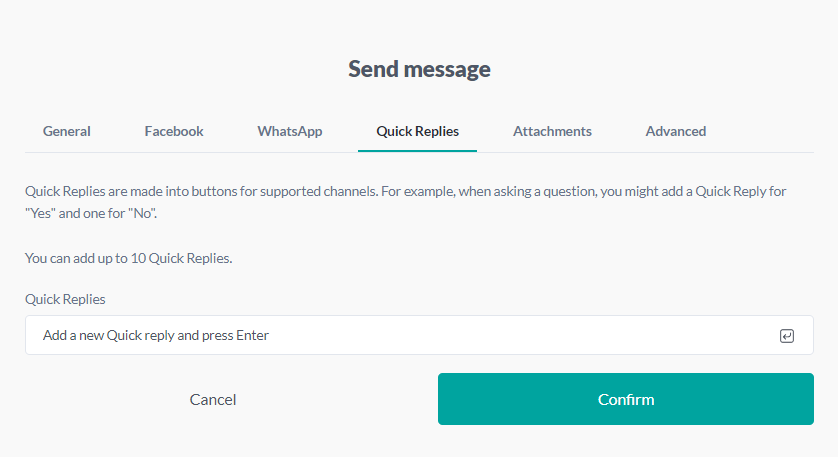Click the Quick Replies field label
This screenshot has width=838, height=457.
click(65, 299)
